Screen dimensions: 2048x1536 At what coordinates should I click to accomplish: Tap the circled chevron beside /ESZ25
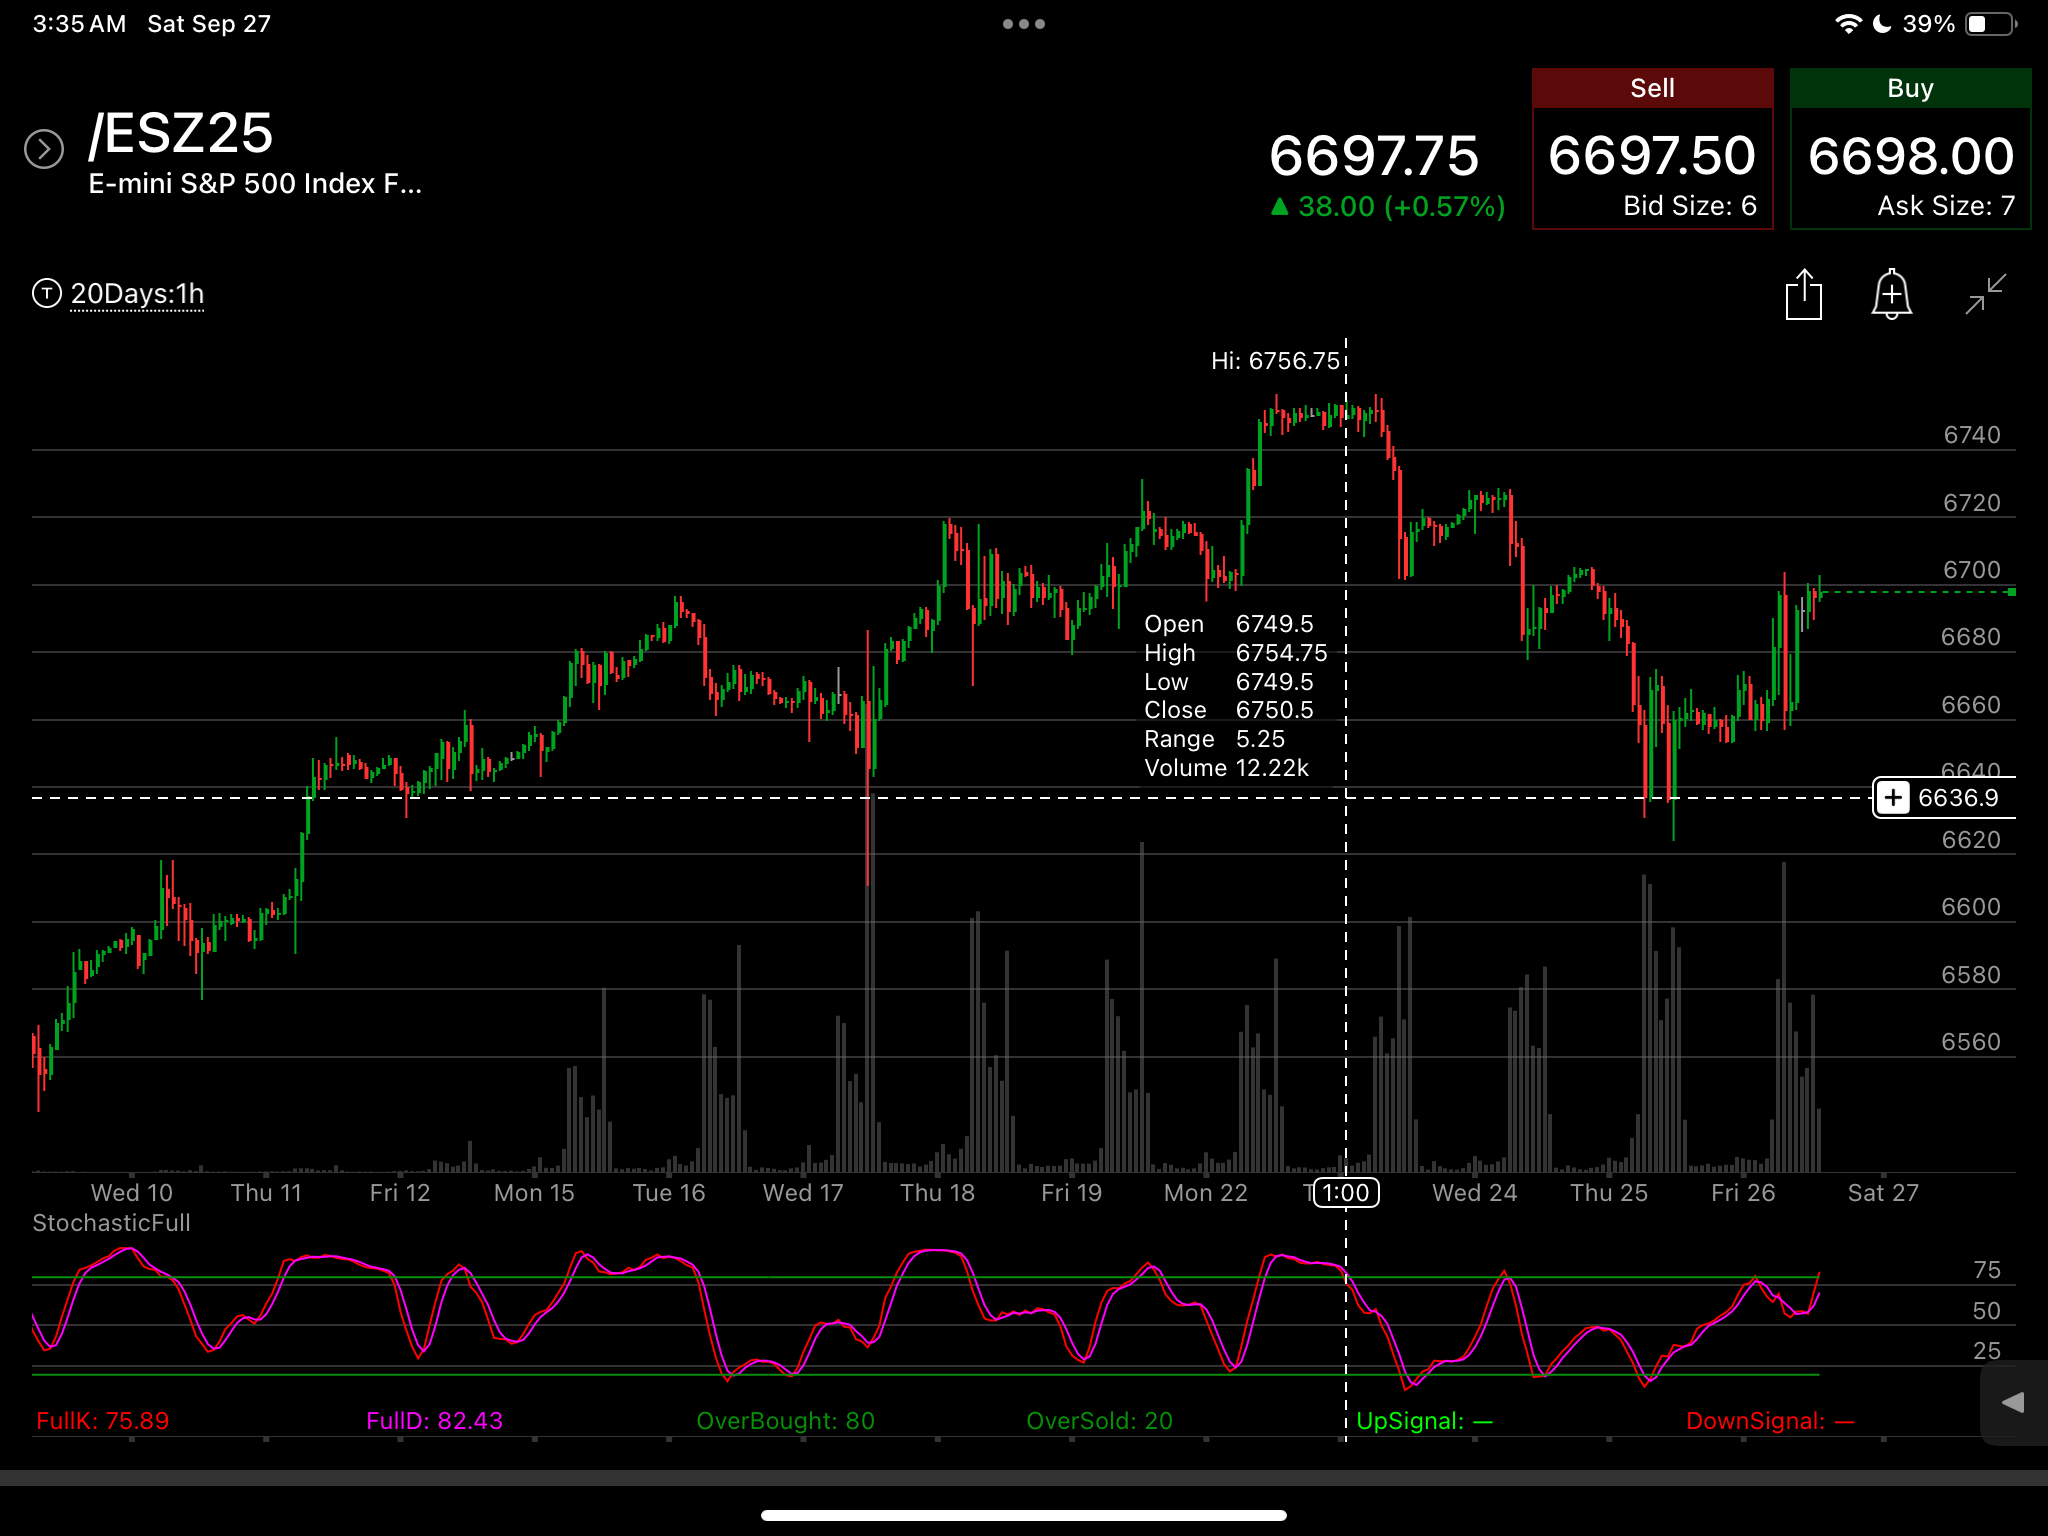(x=44, y=149)
